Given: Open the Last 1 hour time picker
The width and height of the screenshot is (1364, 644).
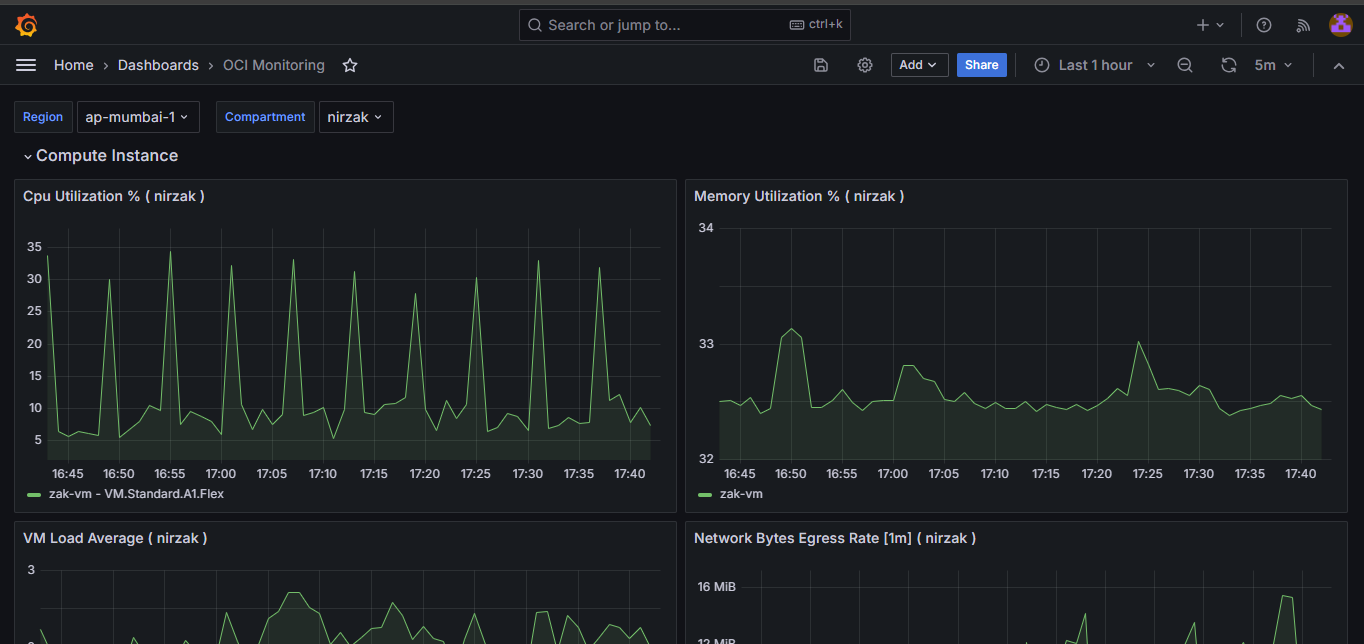Looking at the screenshot, I should pos(1095,65).
